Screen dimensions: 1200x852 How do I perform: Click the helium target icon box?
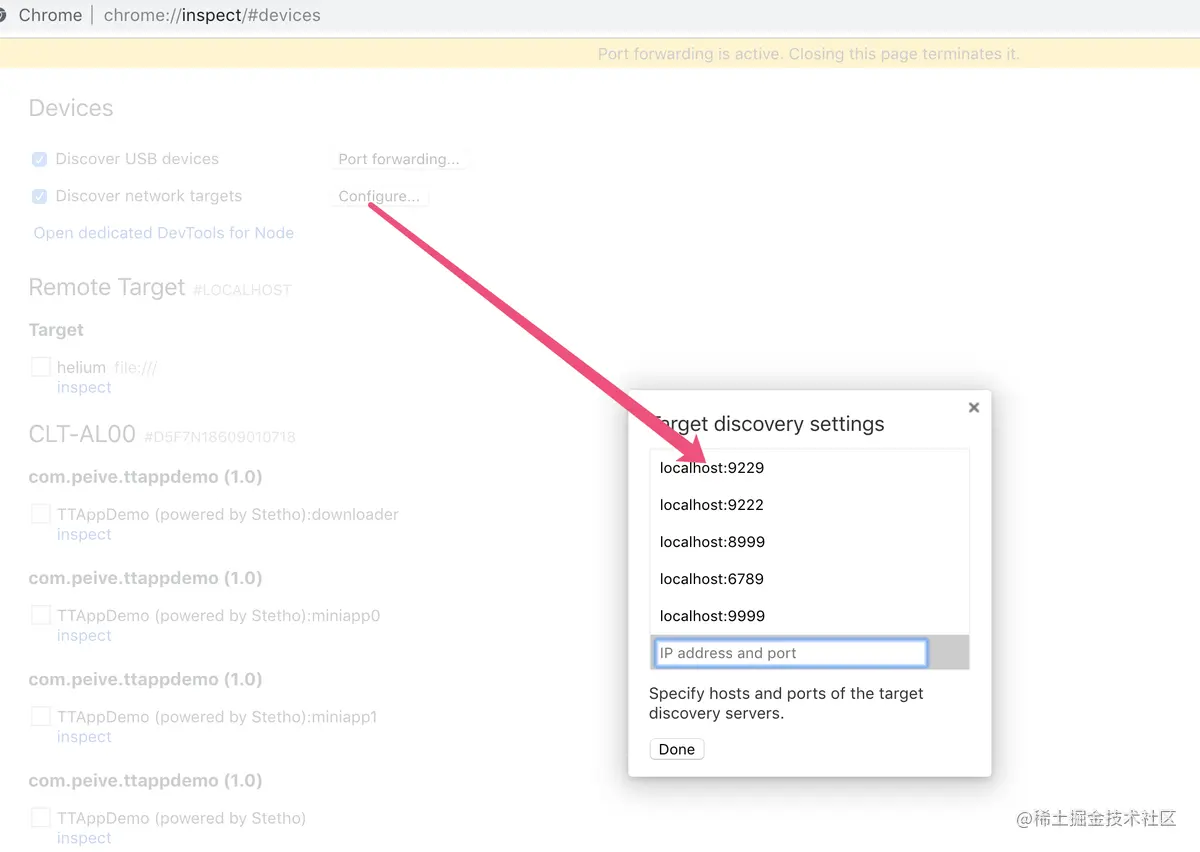(41, 367)
